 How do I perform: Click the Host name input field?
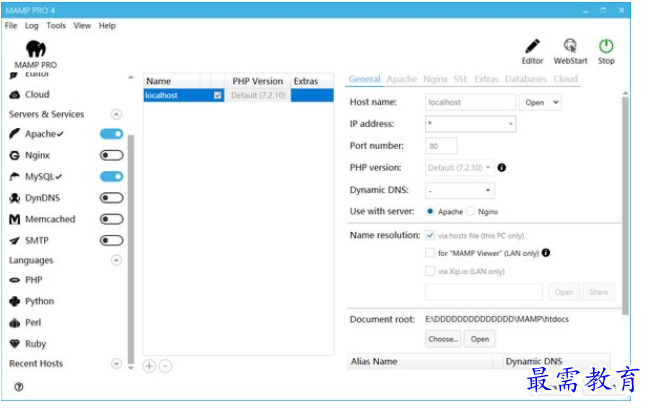[470, 102]
